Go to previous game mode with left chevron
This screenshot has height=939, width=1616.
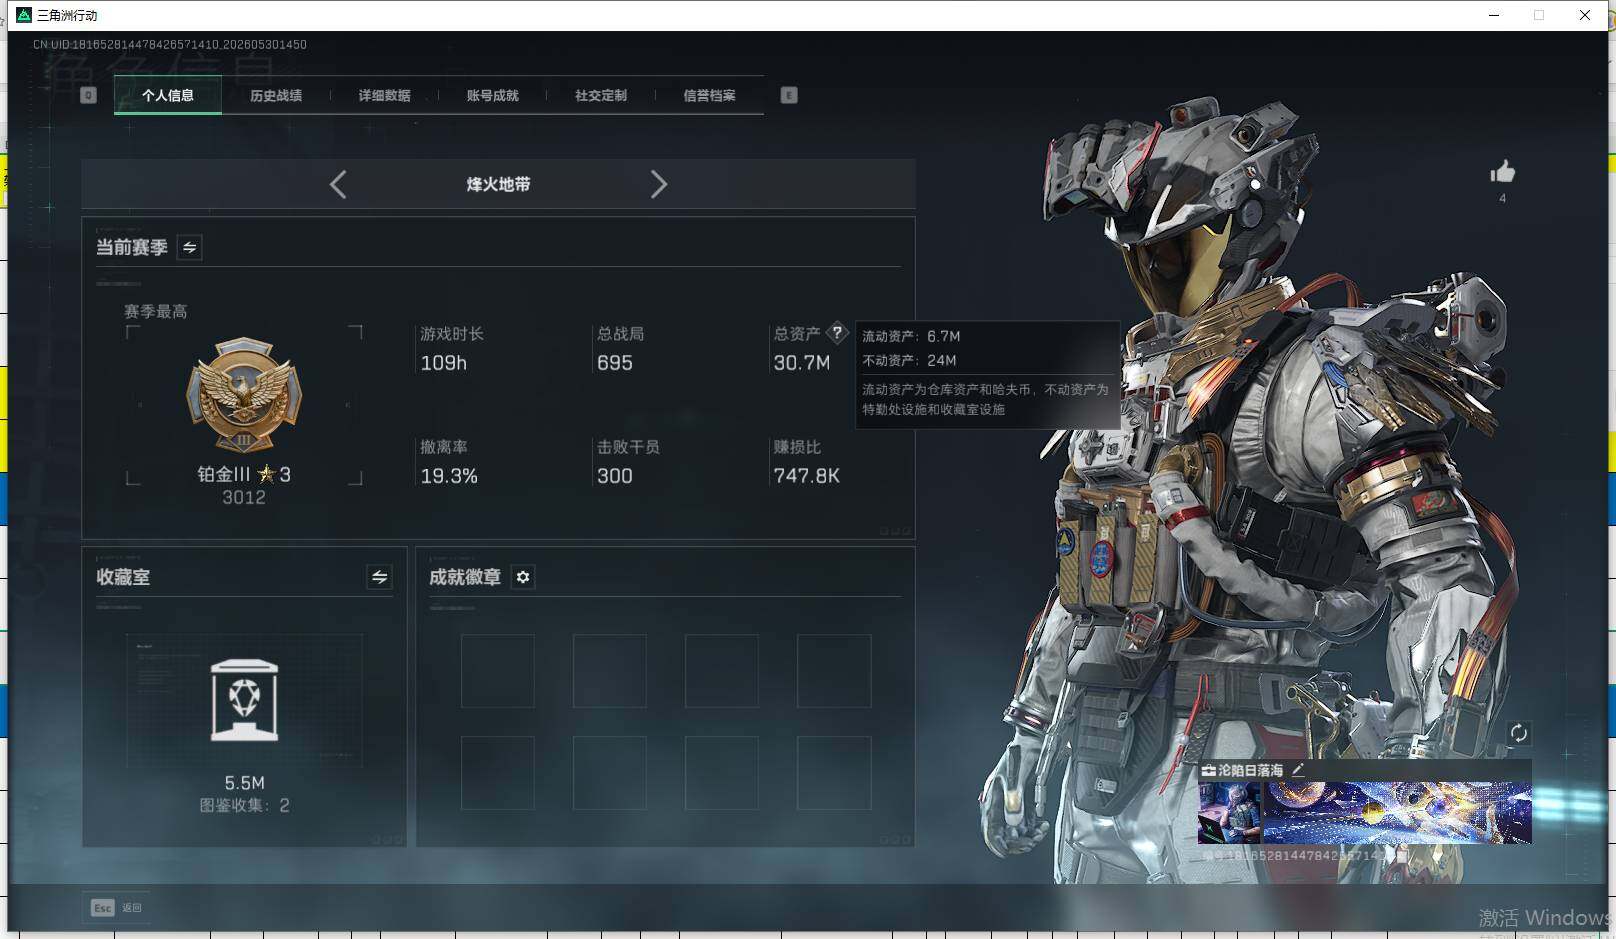pyautogui.click(x=338, y=184)
